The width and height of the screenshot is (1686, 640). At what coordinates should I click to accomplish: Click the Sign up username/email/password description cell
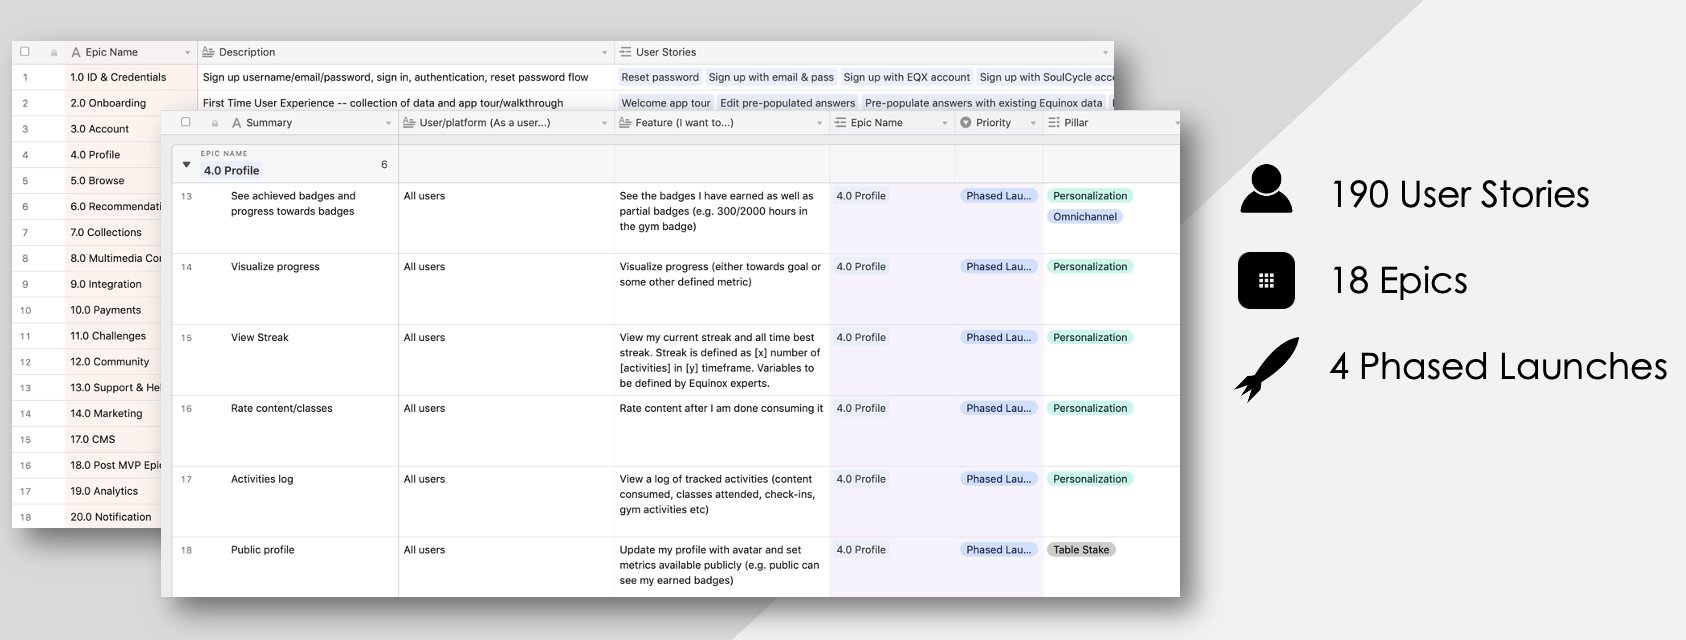click(406, 77)
